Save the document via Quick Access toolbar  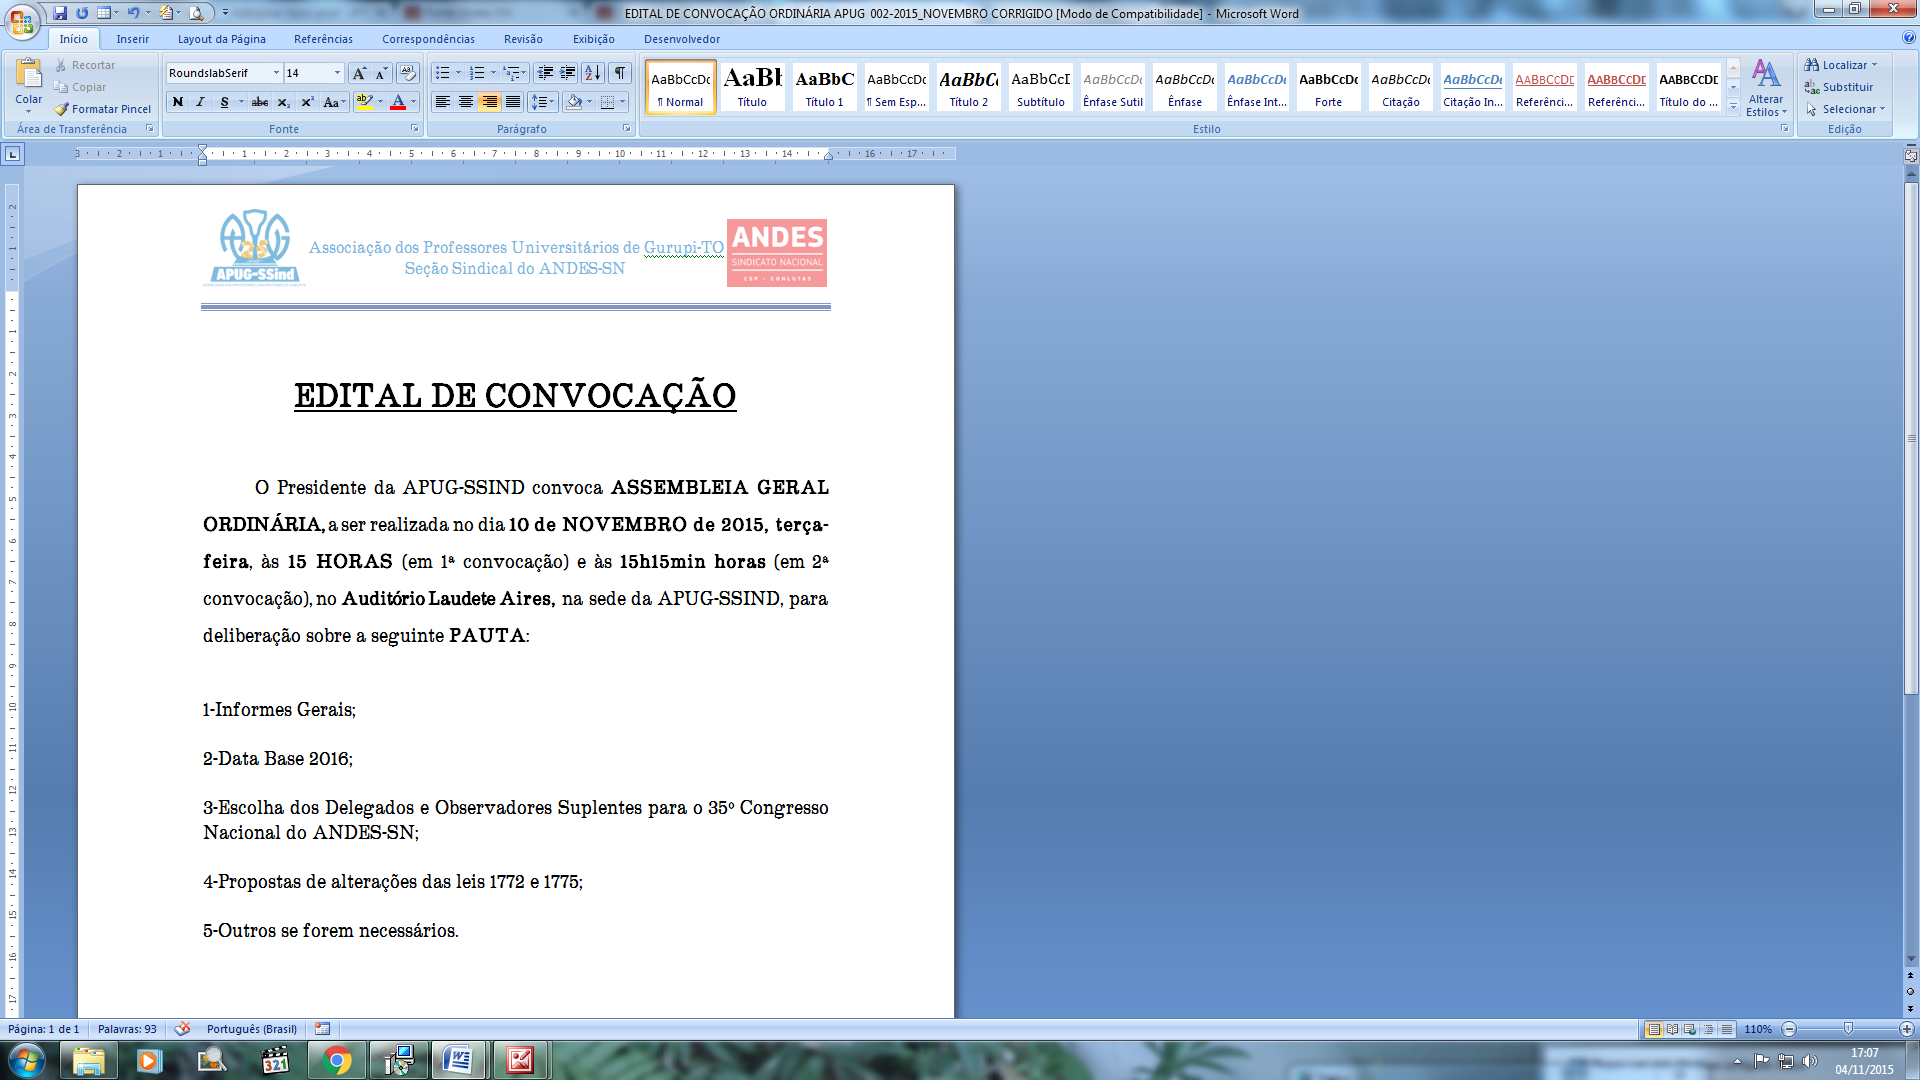(x=62, y=13)
